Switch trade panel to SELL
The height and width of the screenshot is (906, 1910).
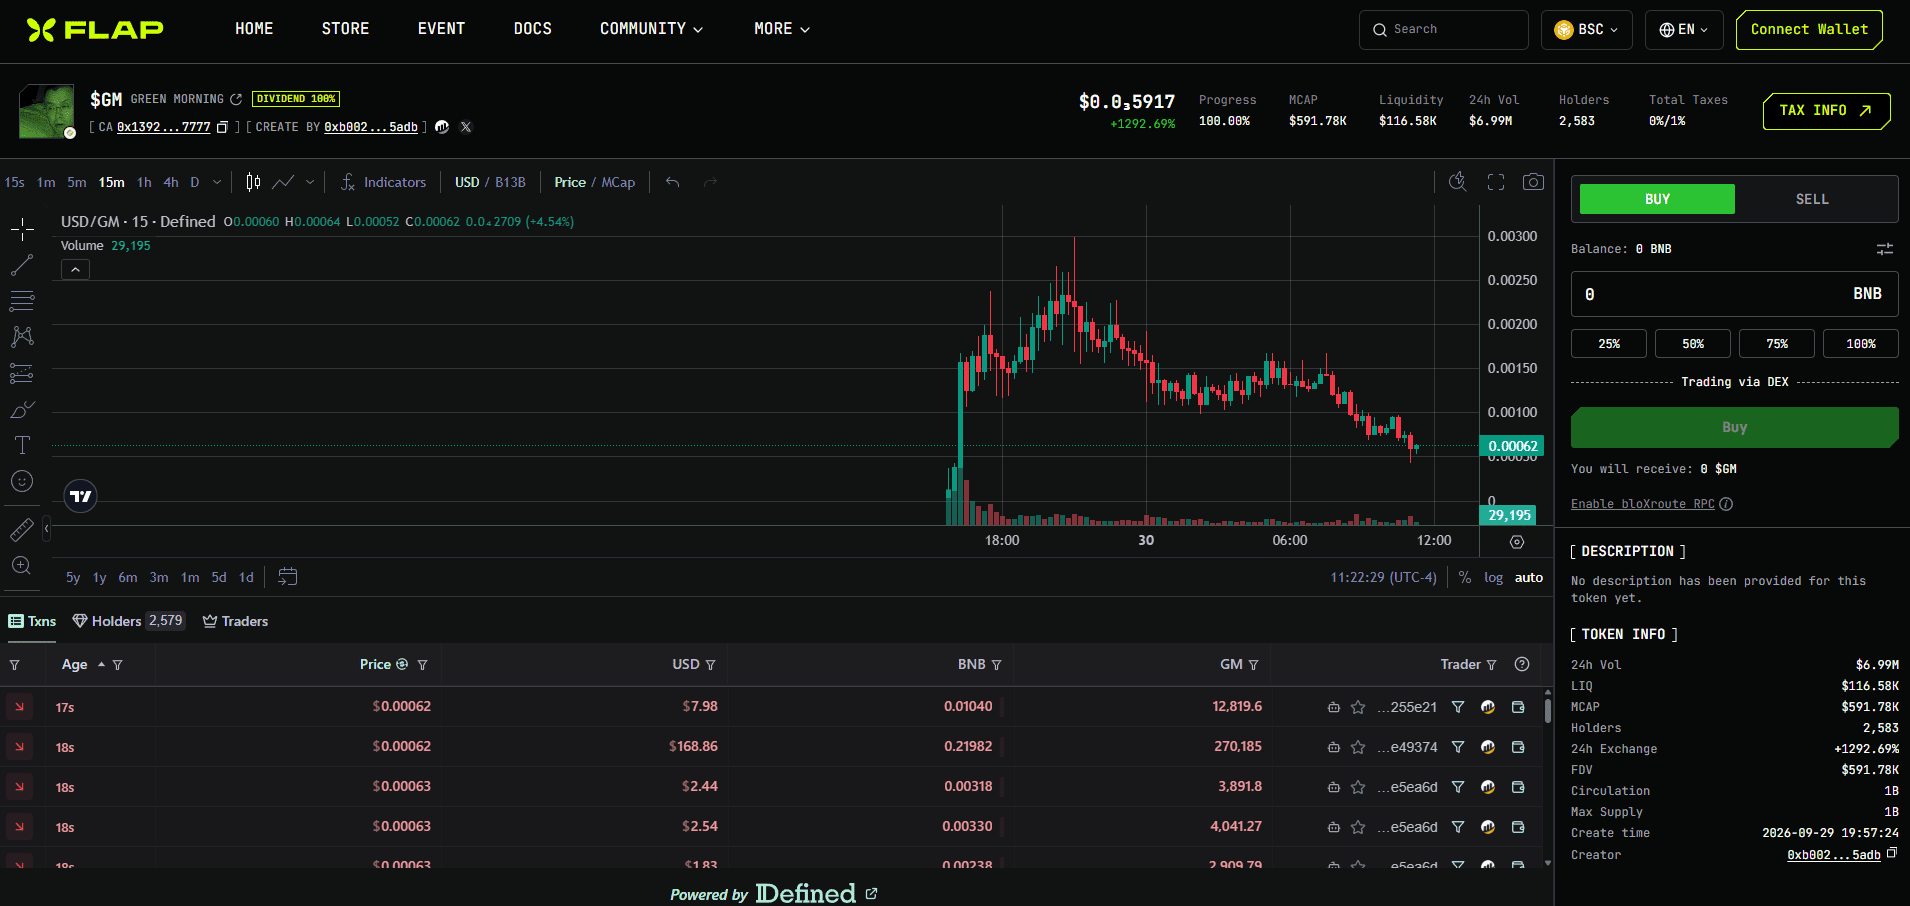pos(1812,199)
